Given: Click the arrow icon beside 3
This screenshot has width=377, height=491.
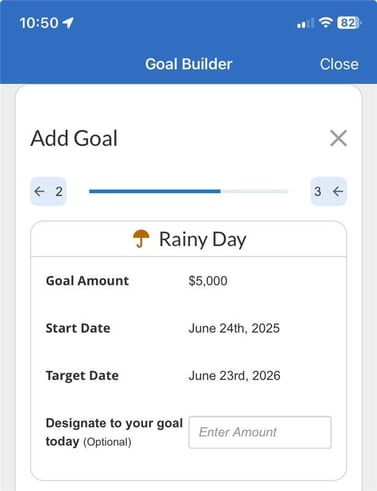Looking at the screenshot, I should 338,191.
